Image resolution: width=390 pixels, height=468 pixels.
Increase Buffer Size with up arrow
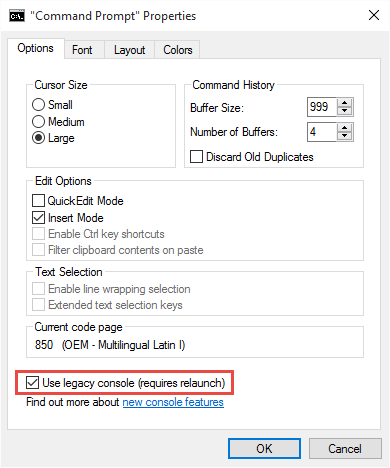pos(345,103)
